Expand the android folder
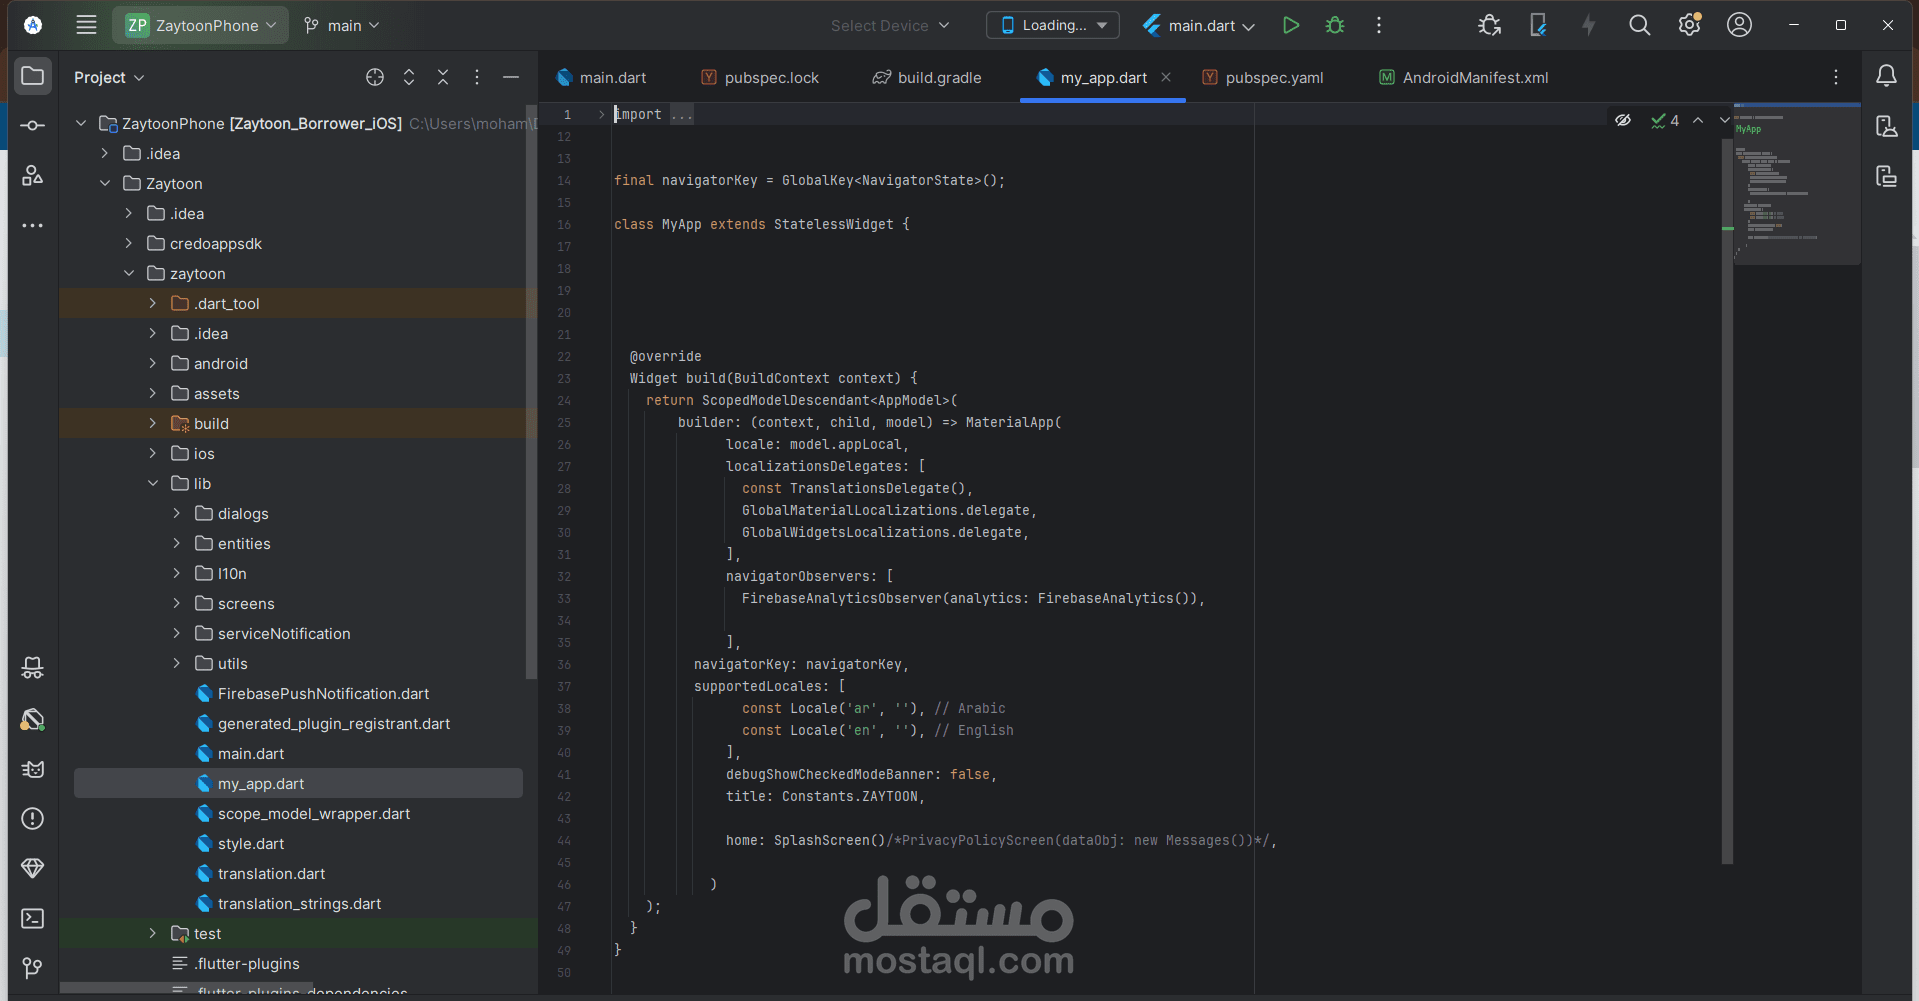 [153, 363]
